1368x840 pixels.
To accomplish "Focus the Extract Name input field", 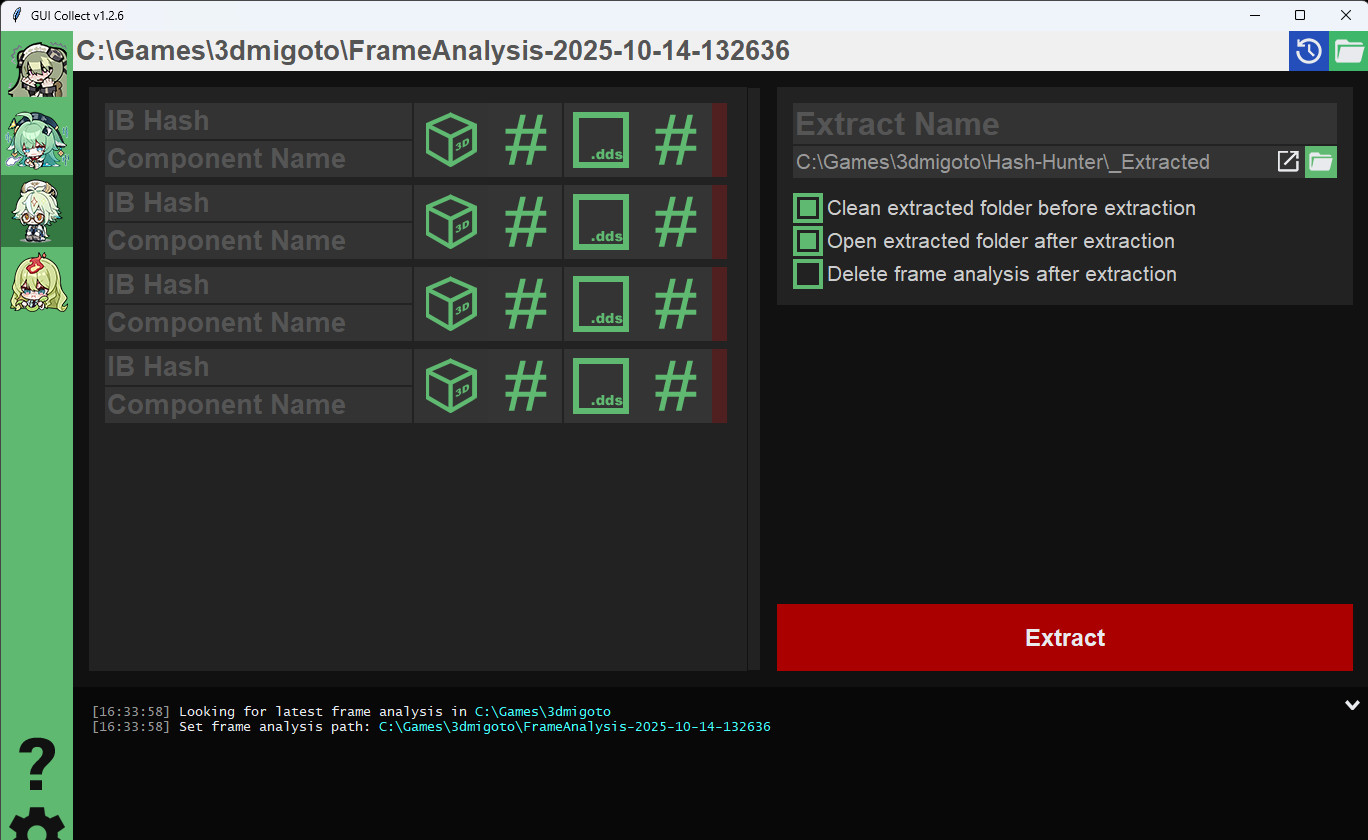I will (x=1065, y=124).
